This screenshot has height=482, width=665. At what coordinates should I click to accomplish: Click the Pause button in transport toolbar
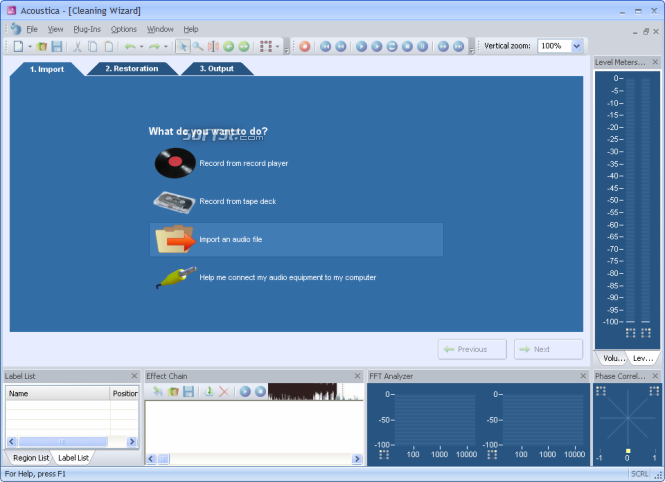(422, 46)
